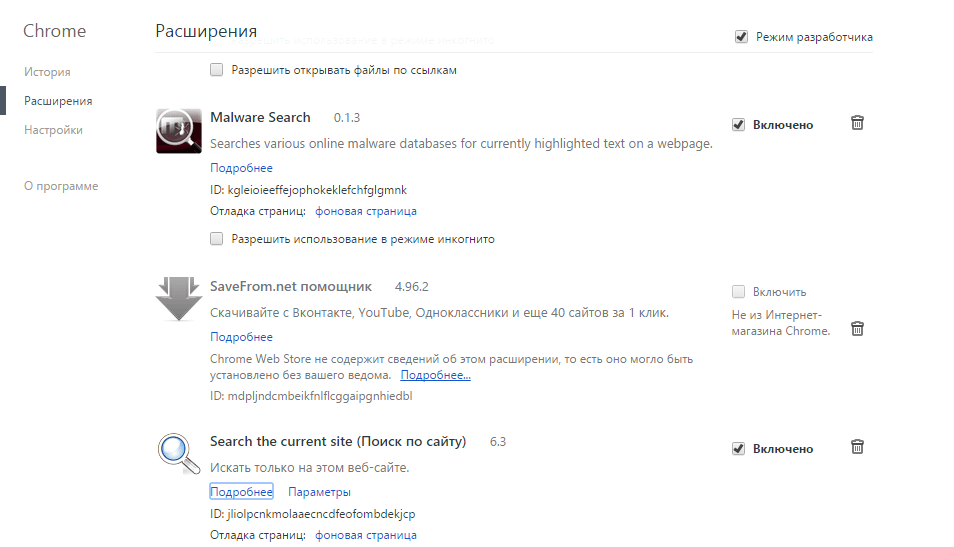The height and width of the screenshot is (547, 954).
Task: Enable opening files by links checkbox
Action: (217, 69)
